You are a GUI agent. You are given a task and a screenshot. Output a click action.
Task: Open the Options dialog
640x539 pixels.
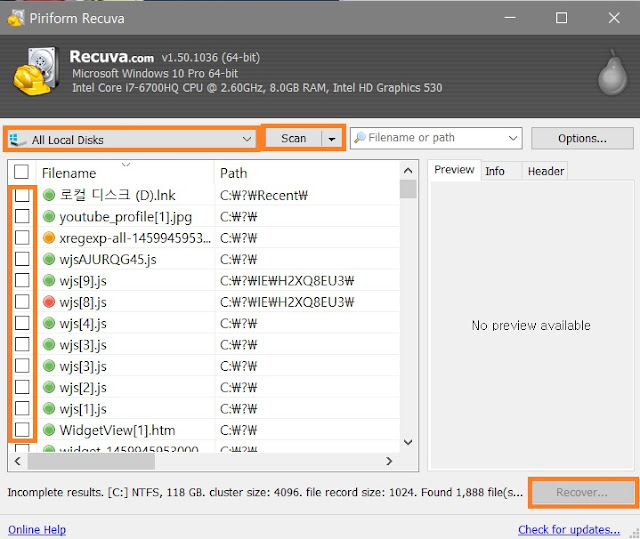[582, 139]
